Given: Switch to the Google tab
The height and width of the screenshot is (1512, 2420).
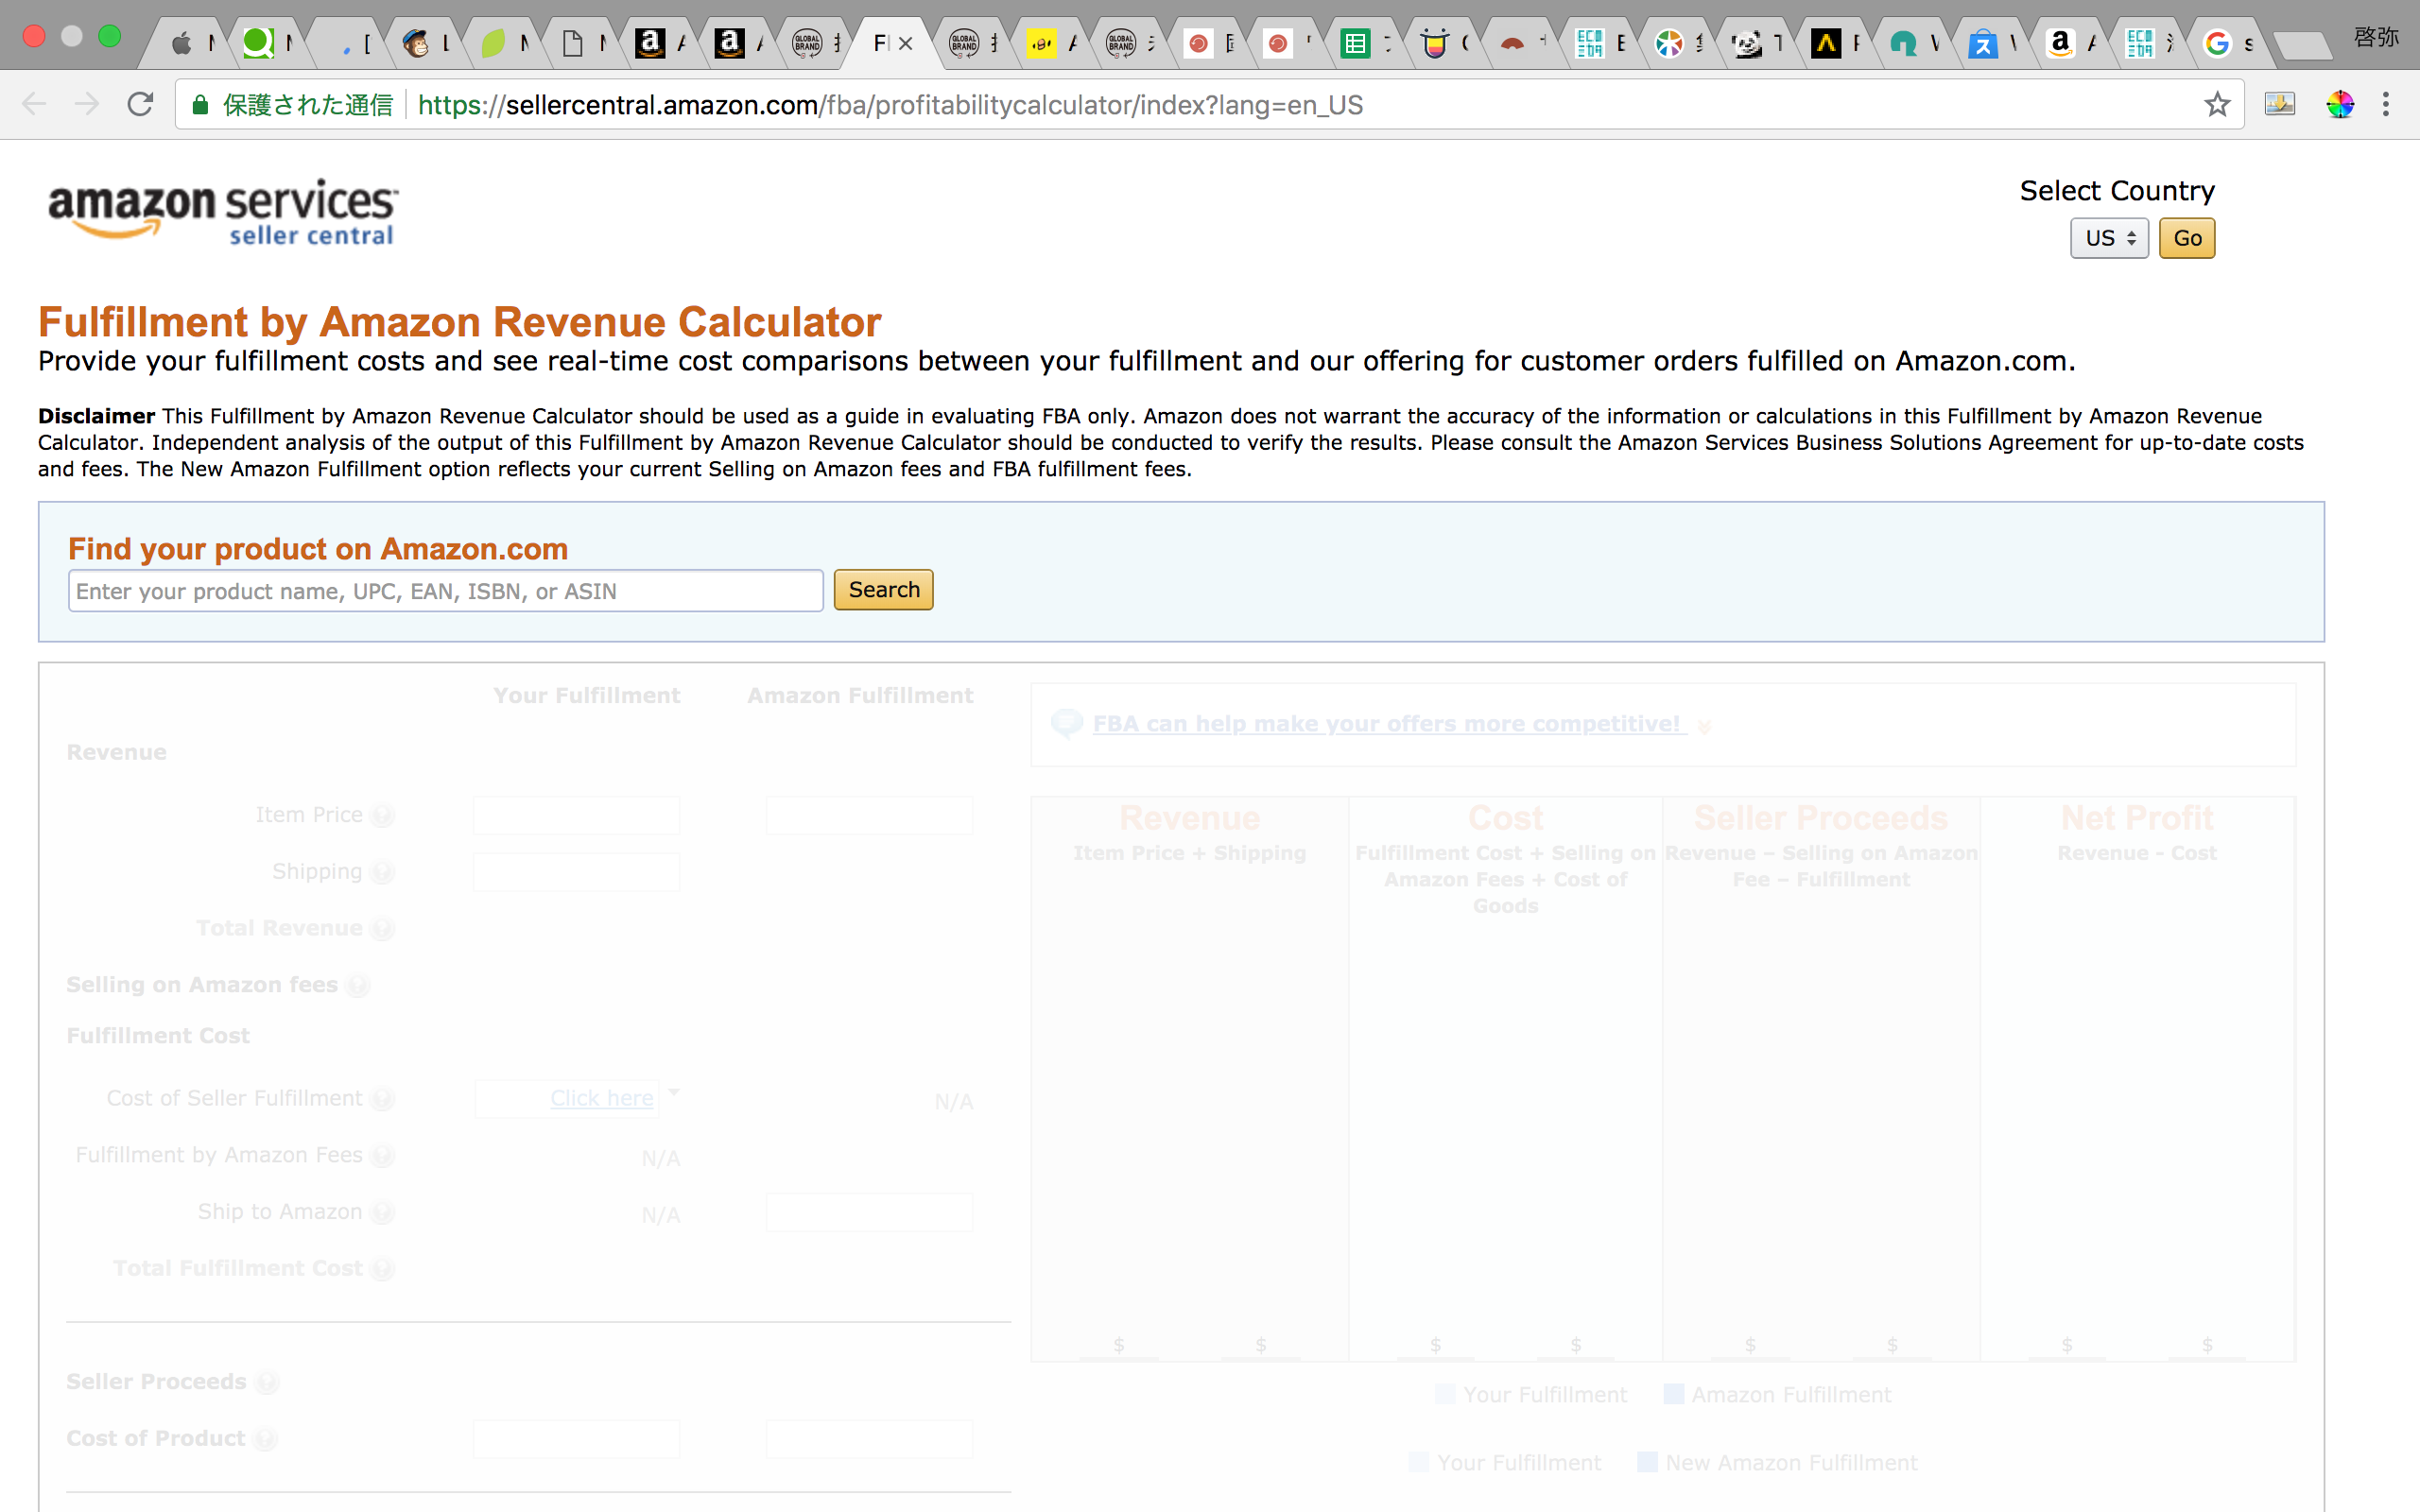Looking at the screenshot, I should click(2217, 43).
